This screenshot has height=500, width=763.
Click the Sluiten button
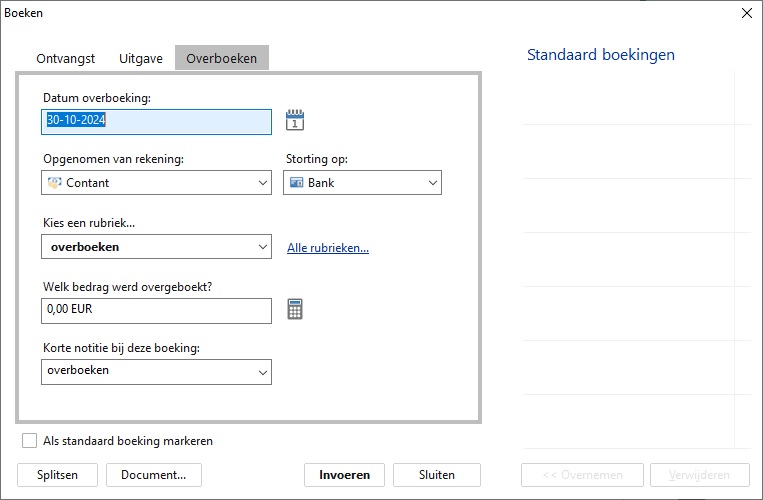(436, 475)
